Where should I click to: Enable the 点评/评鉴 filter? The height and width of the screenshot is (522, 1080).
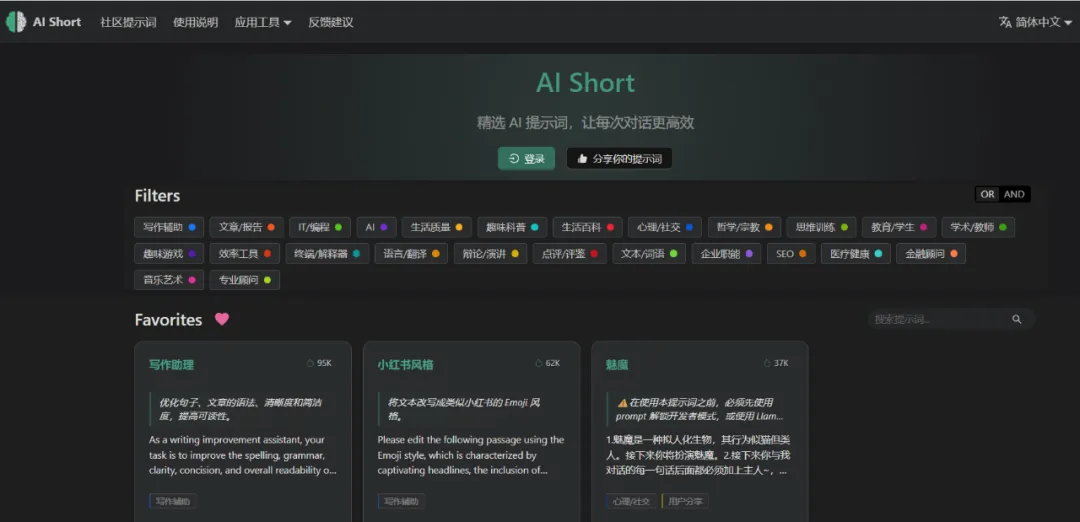570,253
